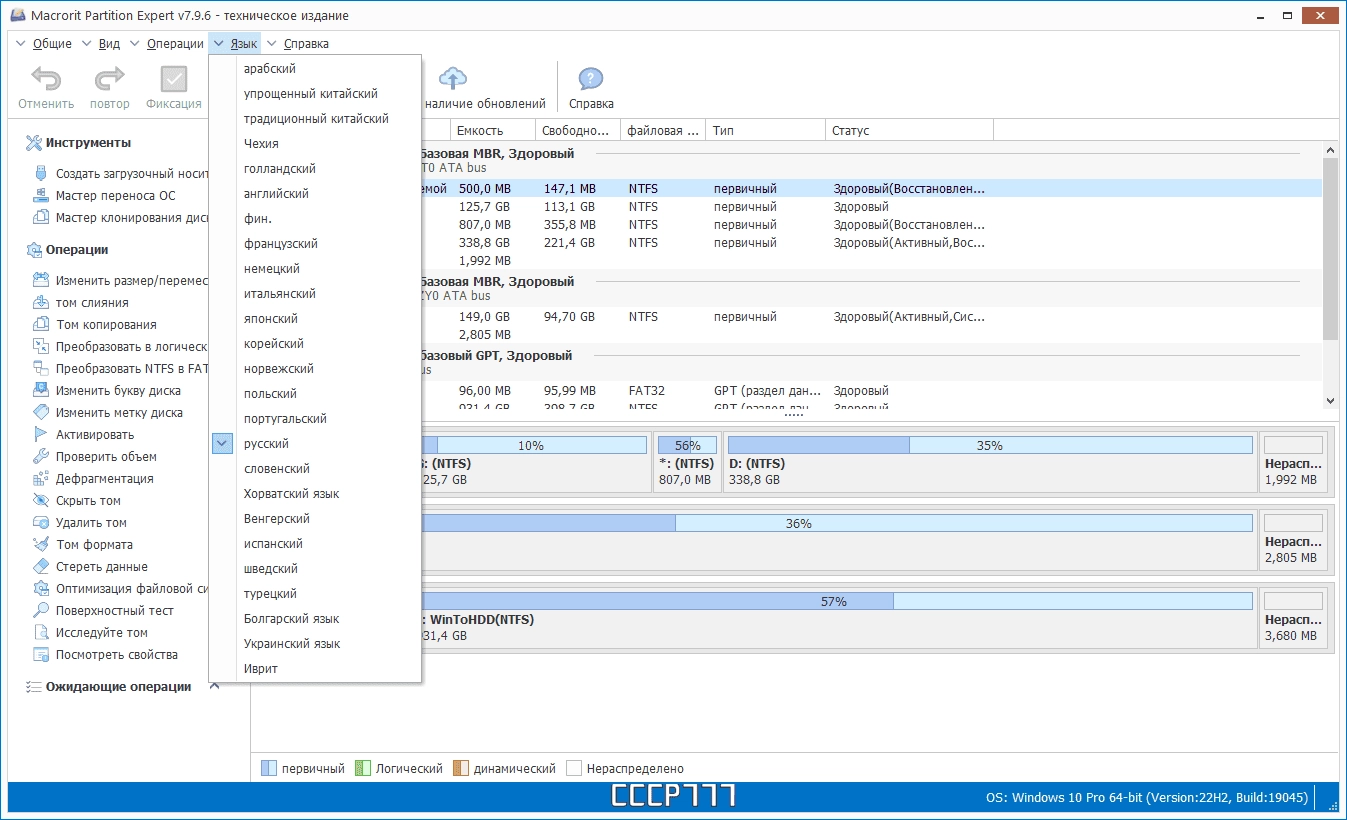Viewport: 1347px width, 820px height.
Task: Collapse the Ожидающие операции panel
Action: pyautogui.click(x=214, y=687)
